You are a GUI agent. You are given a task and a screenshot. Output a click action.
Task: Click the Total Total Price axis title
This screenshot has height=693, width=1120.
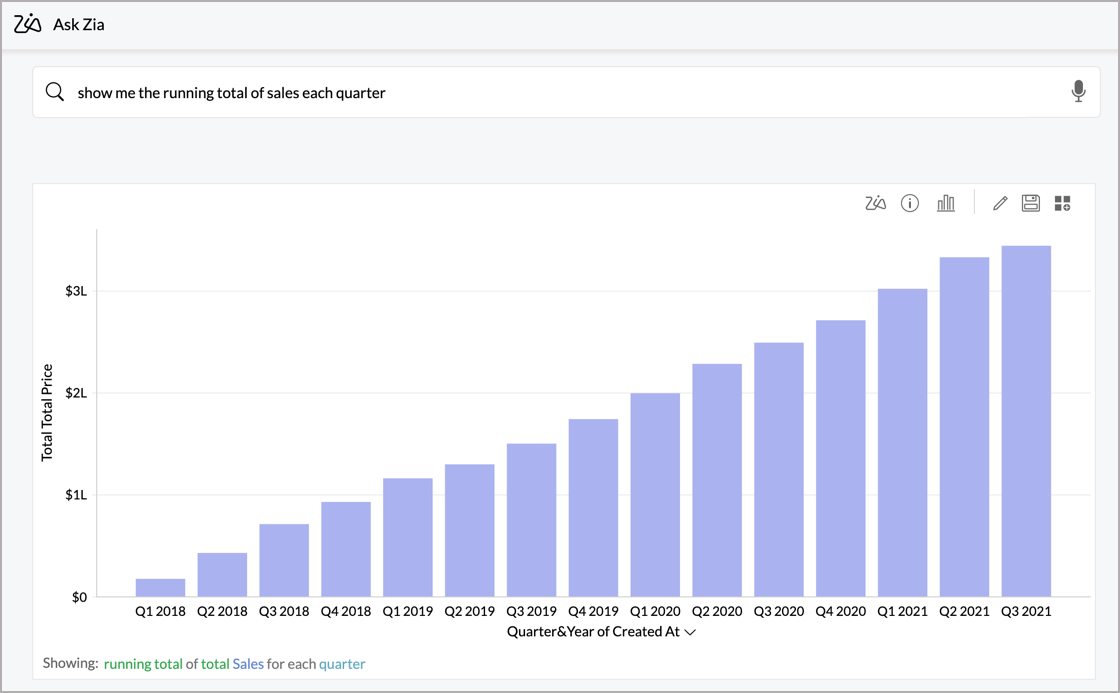tap(47, 412)
